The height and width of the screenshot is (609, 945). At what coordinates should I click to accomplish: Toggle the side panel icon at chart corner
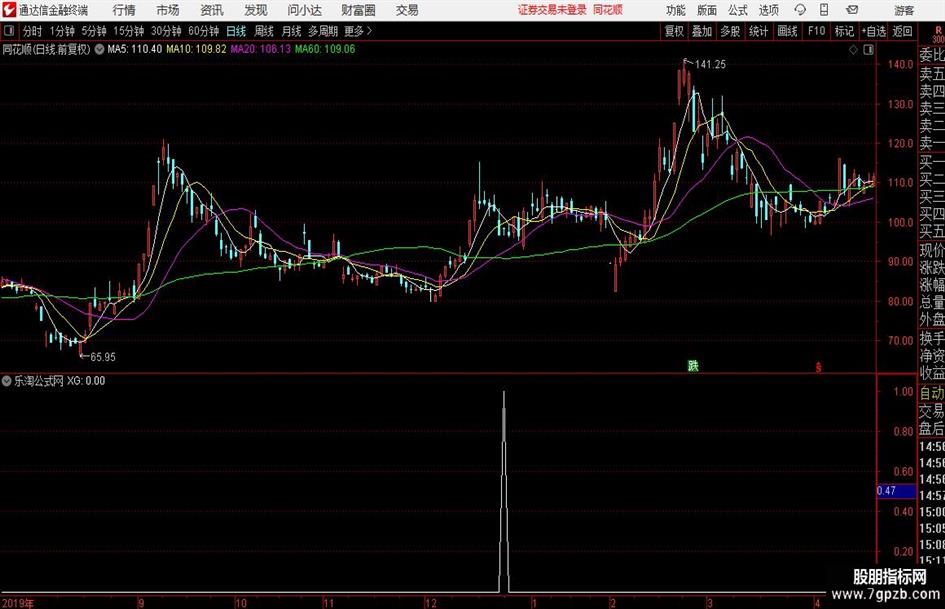click(868, 50)
